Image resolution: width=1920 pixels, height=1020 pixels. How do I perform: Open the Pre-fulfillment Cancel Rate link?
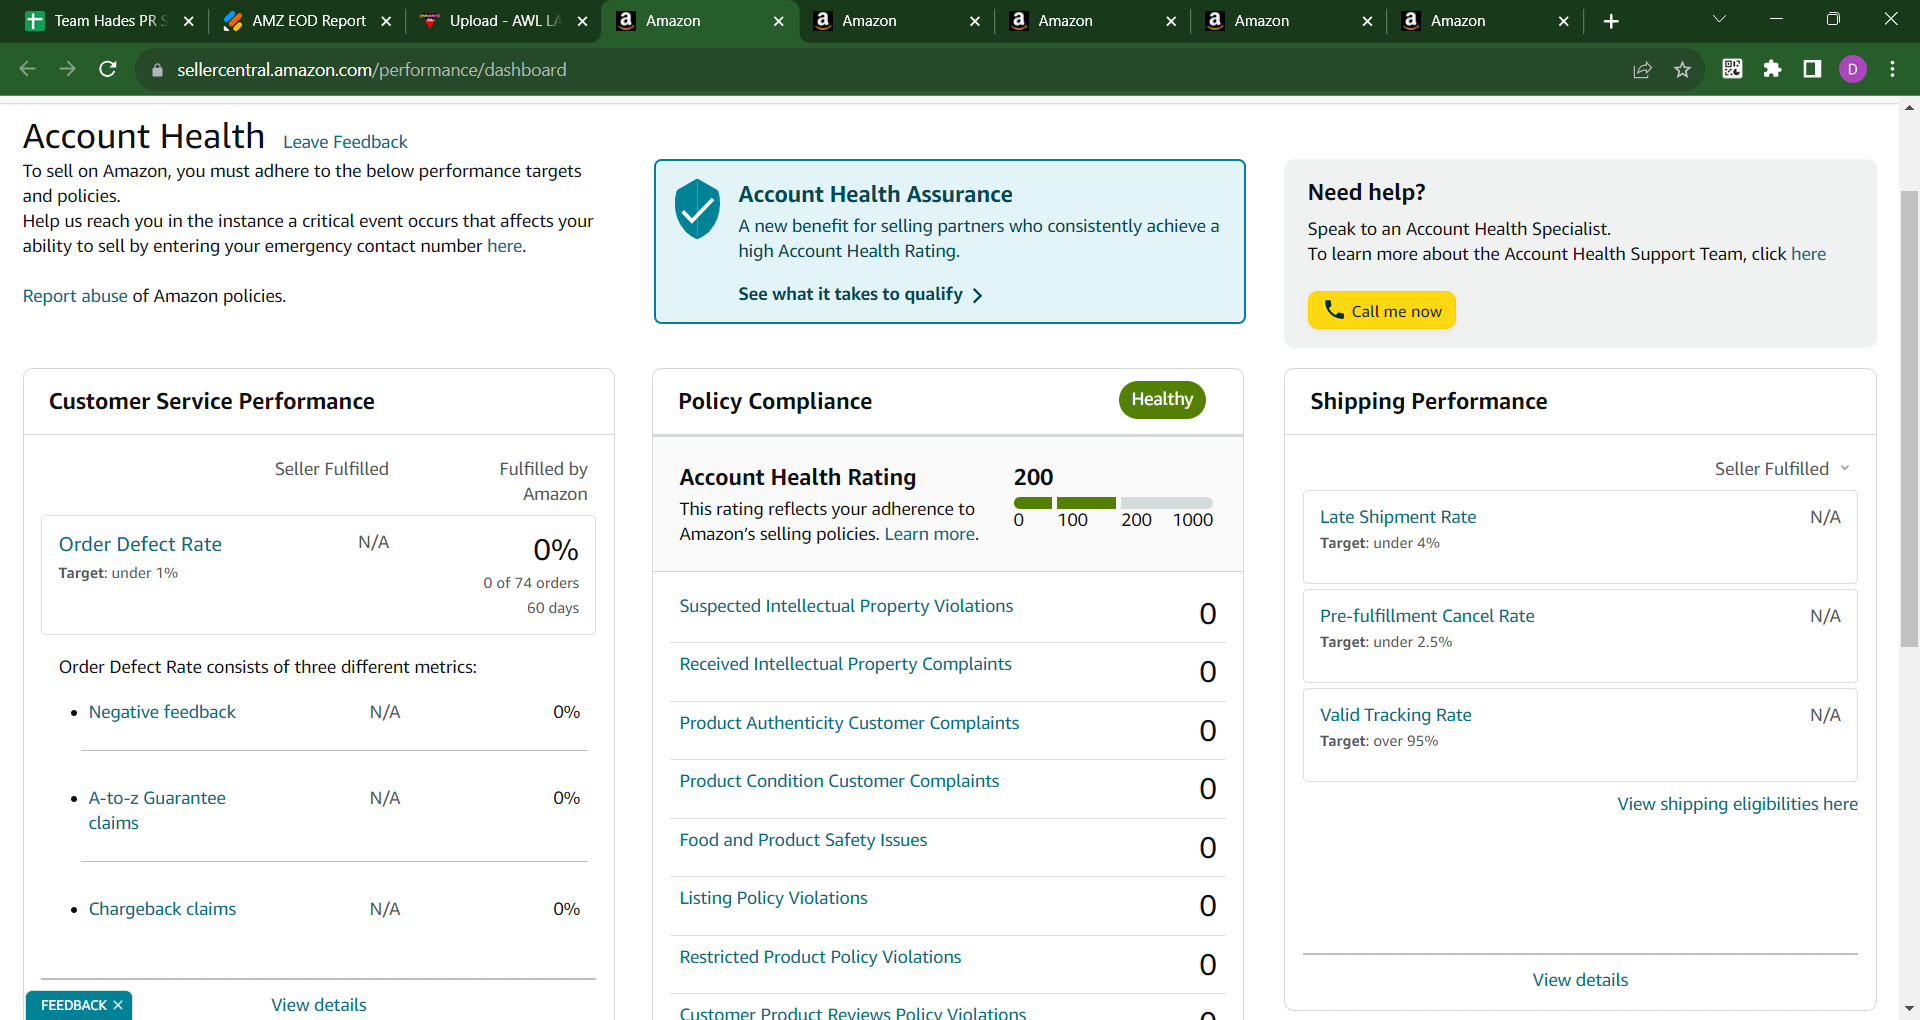coord(1427,616)
